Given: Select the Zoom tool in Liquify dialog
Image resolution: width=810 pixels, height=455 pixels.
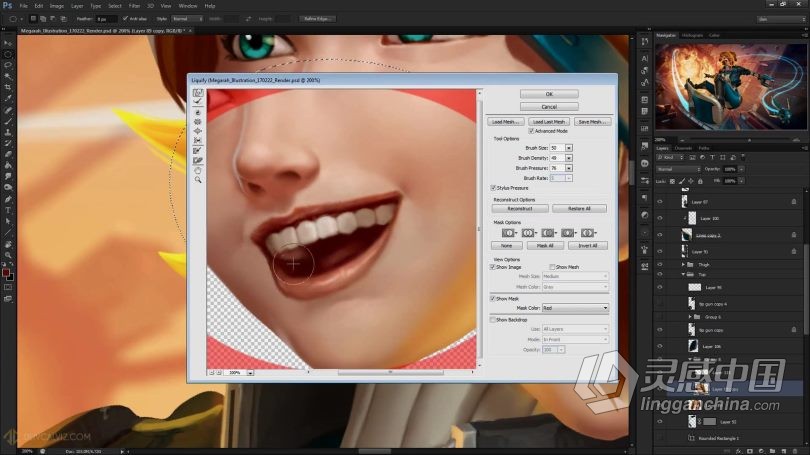Looking at the screenshot, I should (198, 180).
